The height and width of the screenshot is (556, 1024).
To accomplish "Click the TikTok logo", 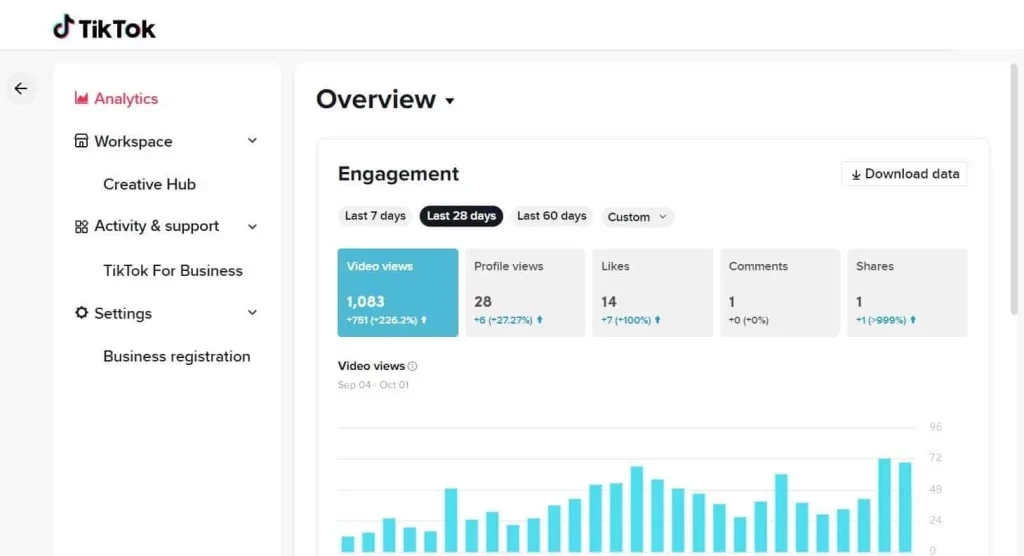I will 104,27.
